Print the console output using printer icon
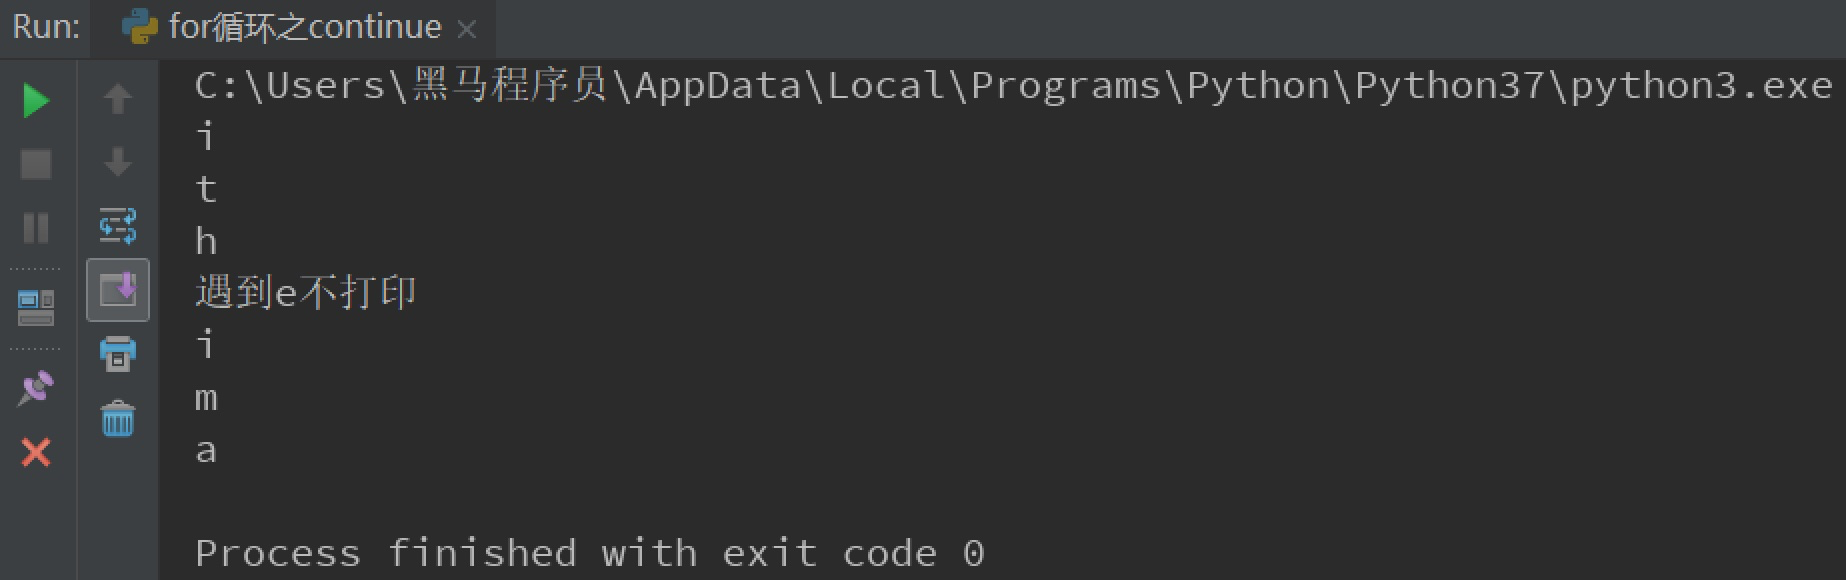The height and width of the screenshot is (580, 1846). click(118, 354)
